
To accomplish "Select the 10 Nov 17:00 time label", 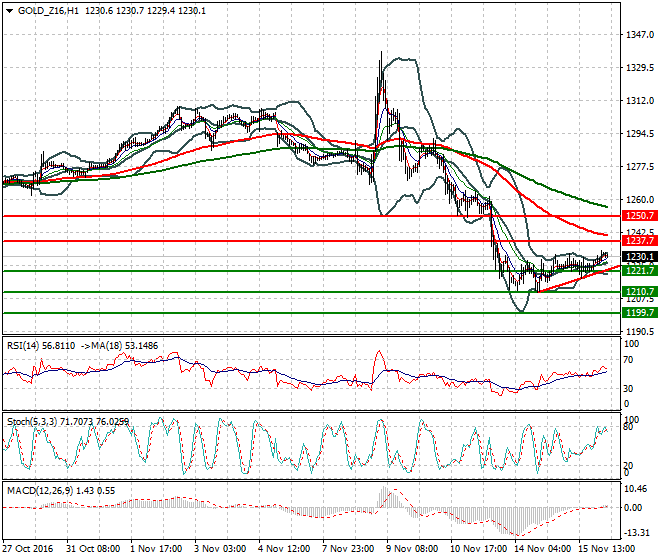I will (x=478, y=549).
